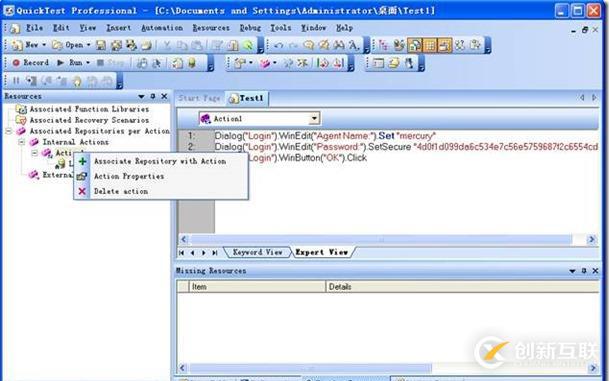Click the Save icon in toolbar
Image resolution: width=609 pixels, height=381 pixels.
point(101,45)
